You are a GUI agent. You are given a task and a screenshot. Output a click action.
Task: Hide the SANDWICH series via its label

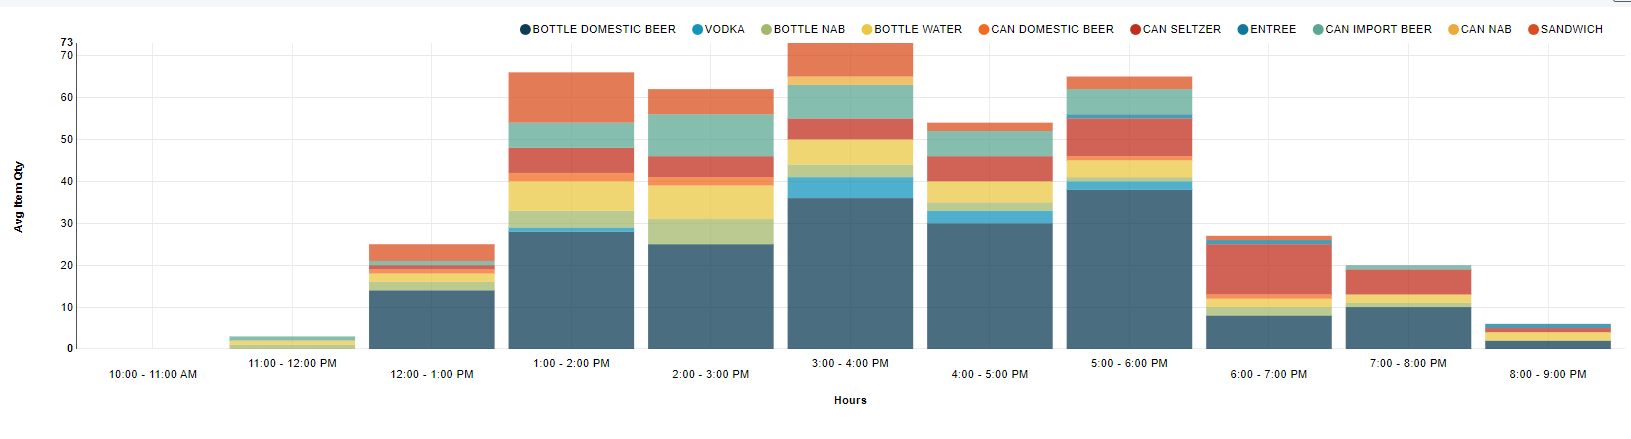click(1571, 30)
